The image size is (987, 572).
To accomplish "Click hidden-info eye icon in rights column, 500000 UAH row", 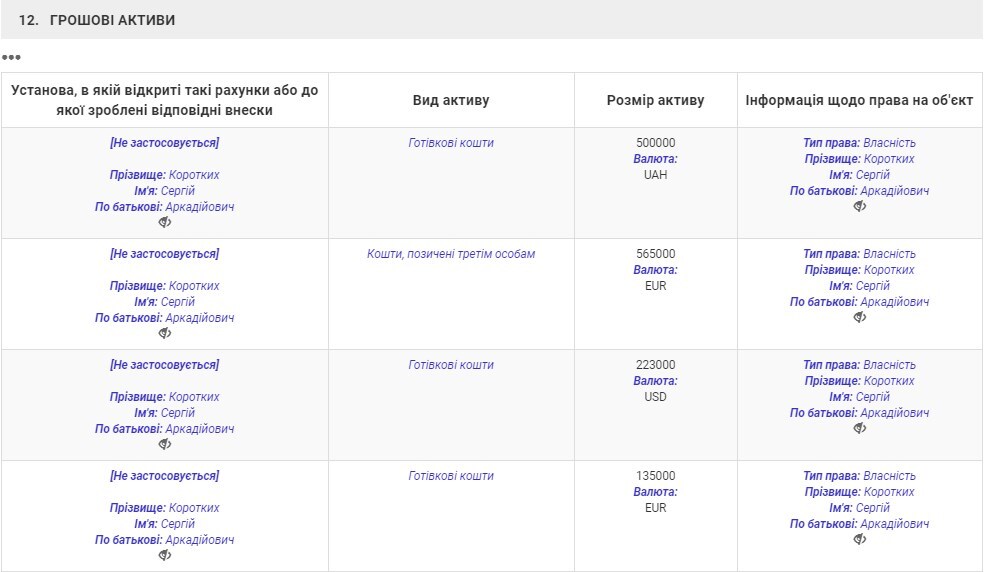I will click(x=859, y=206).
